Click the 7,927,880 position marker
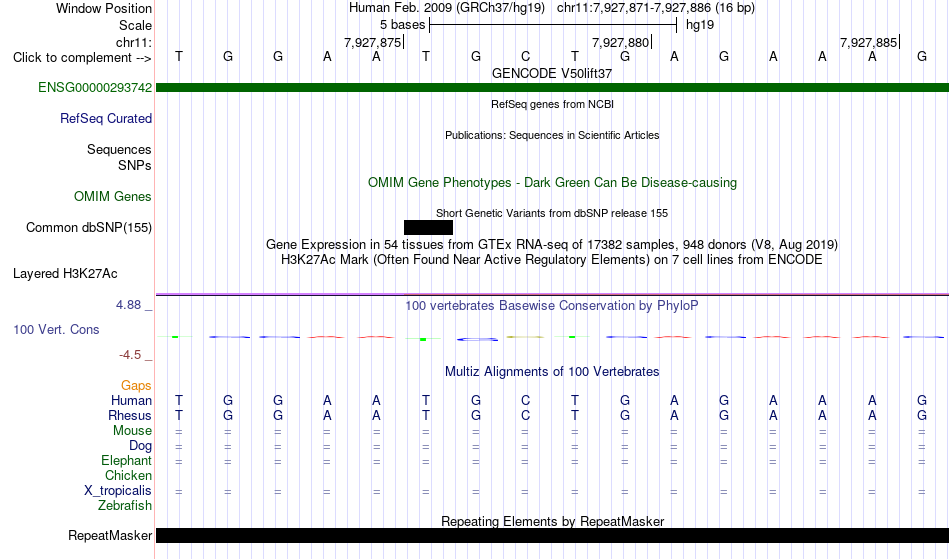The image size is (950, 559). (622, 43)
